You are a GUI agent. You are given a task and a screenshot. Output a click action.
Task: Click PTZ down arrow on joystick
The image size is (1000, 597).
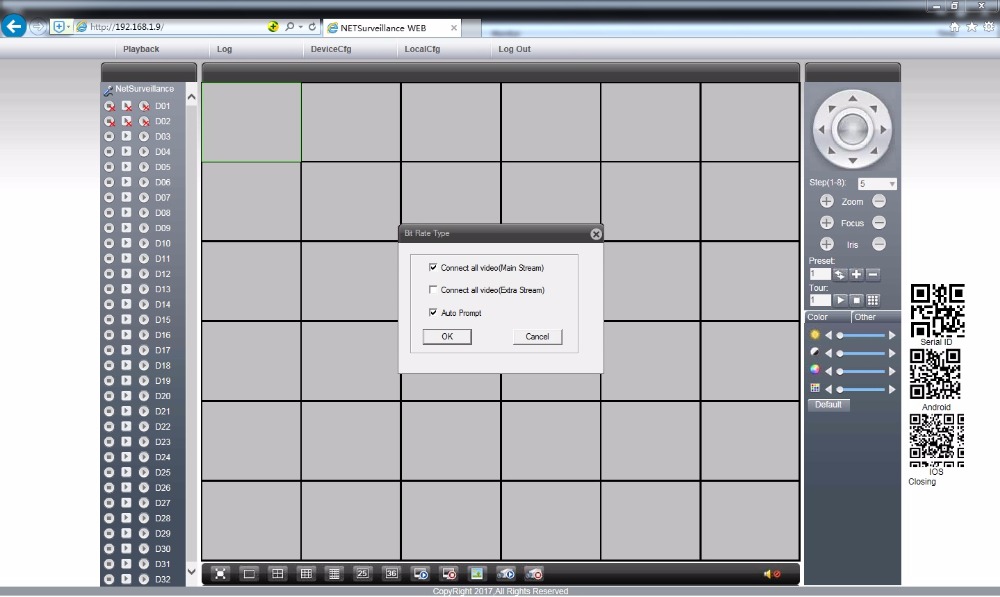[x=853, y=160]
